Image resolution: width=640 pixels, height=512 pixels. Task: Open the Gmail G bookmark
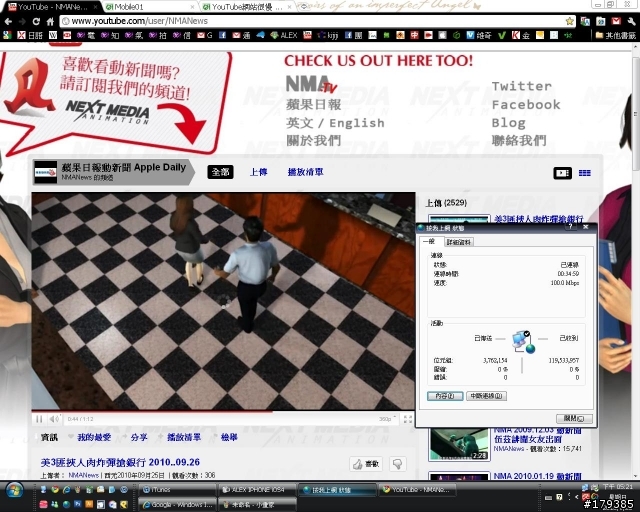[x=204, y=36]
